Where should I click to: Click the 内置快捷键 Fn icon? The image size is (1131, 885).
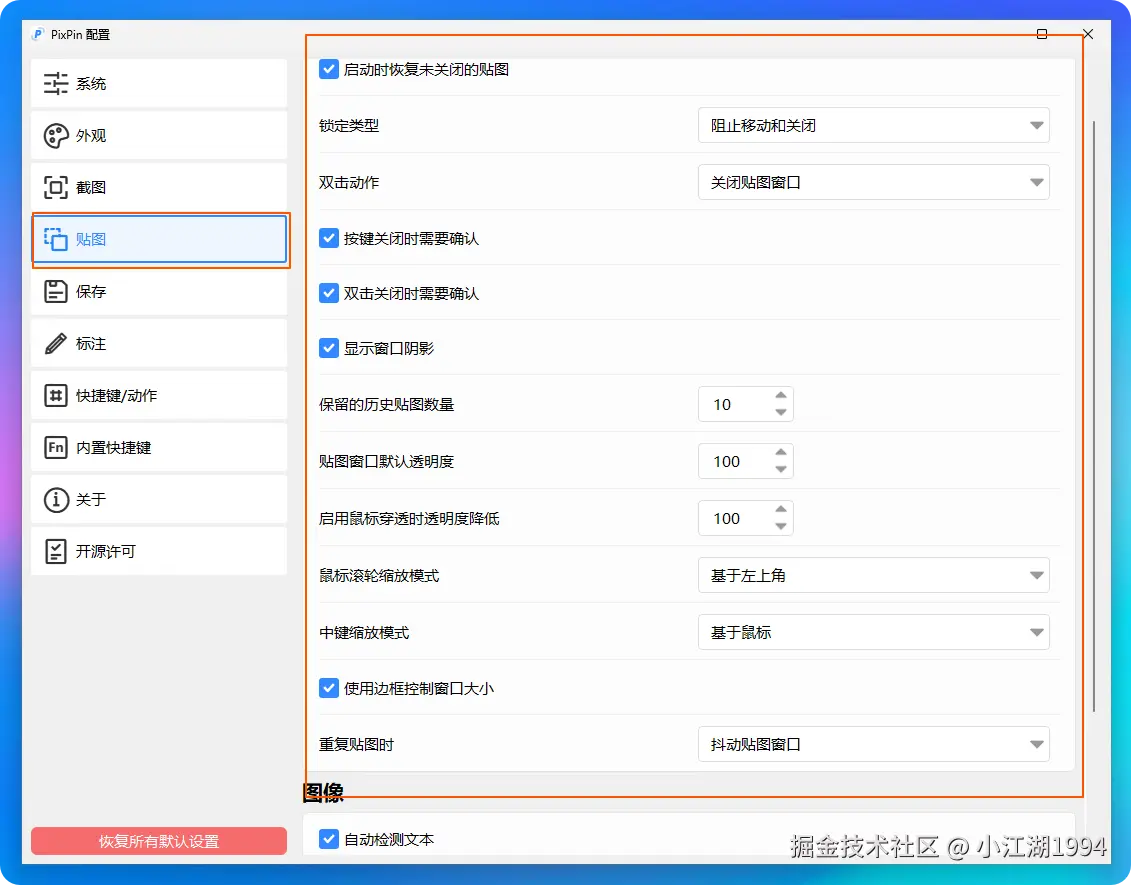(x=56, y=447)
